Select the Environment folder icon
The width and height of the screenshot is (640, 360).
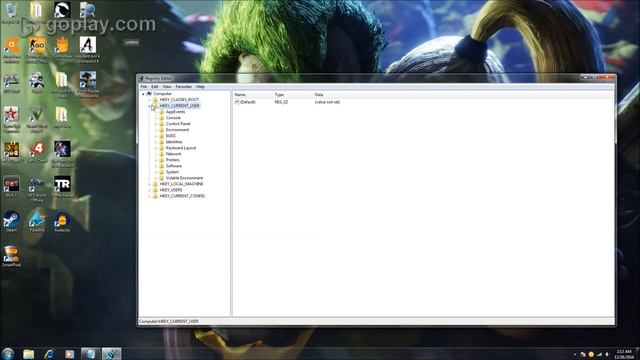[x=162, y=130]
